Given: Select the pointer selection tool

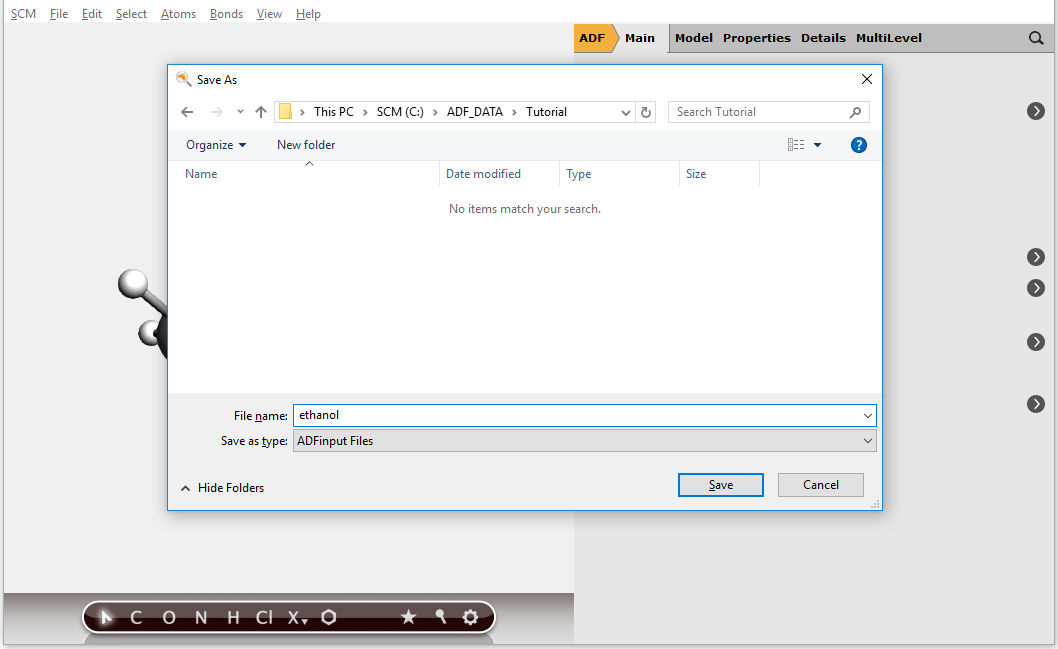Looking at the screenshot, I should click(105, 617).
